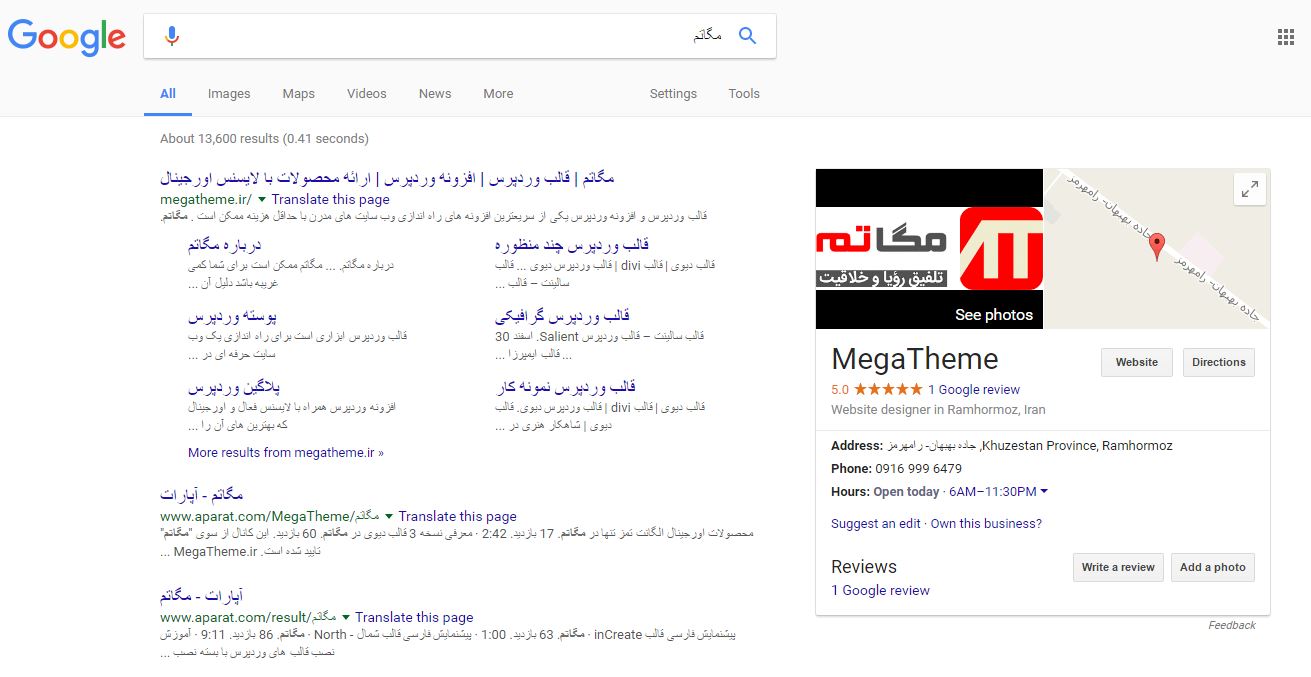
Task: Open the 'آپارات - مگاتم' result title
Action: (201, 597)
